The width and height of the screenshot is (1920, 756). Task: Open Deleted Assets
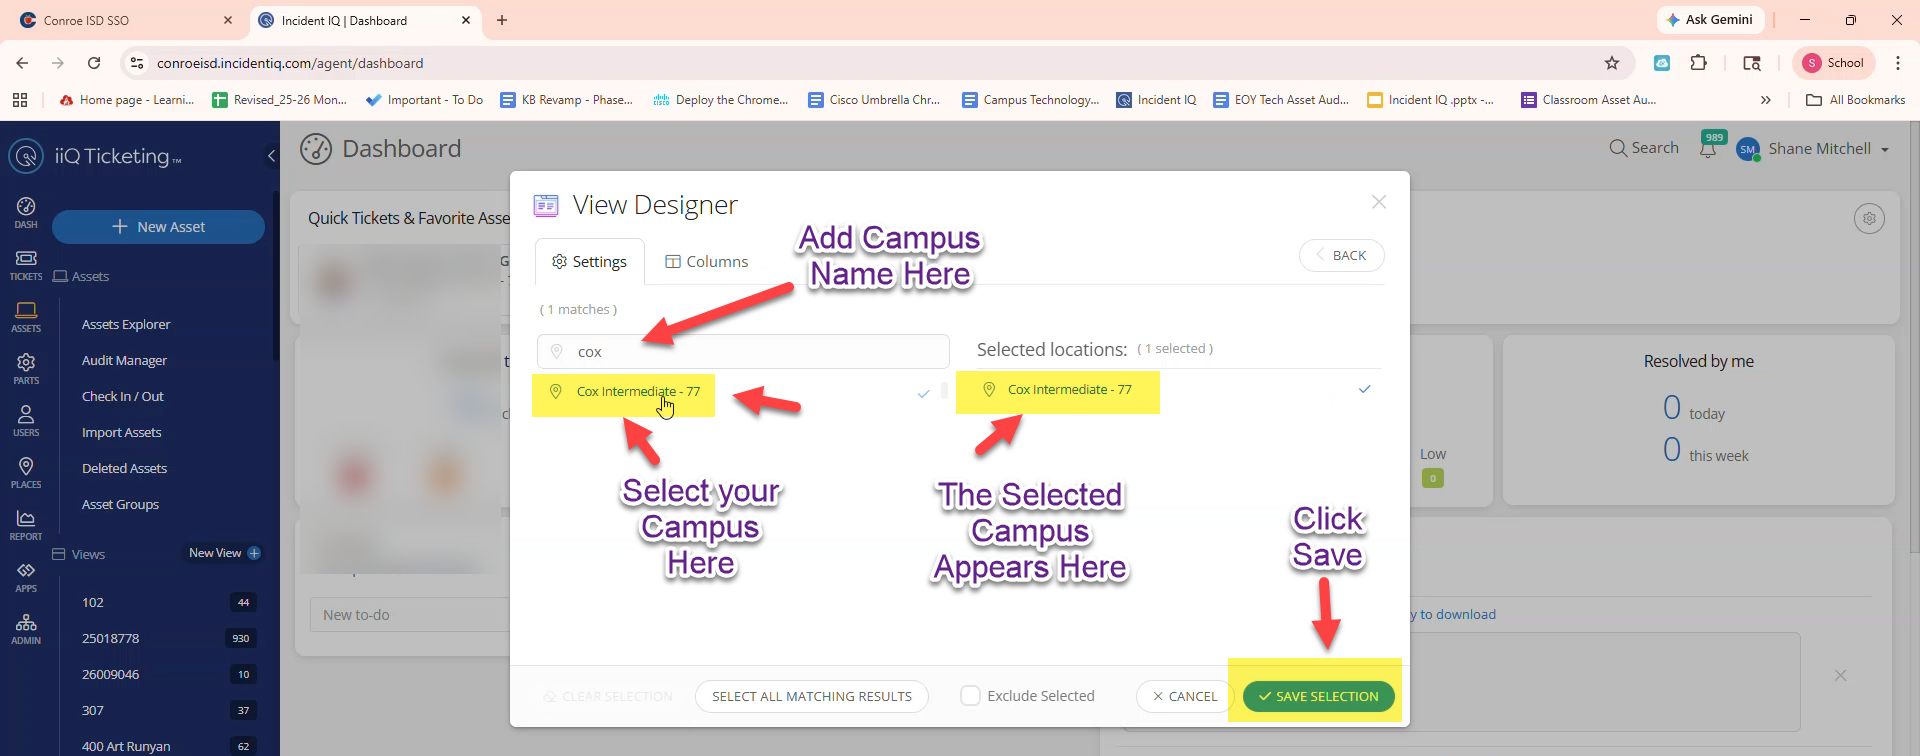pyautogui.click(x=124, y=468)
